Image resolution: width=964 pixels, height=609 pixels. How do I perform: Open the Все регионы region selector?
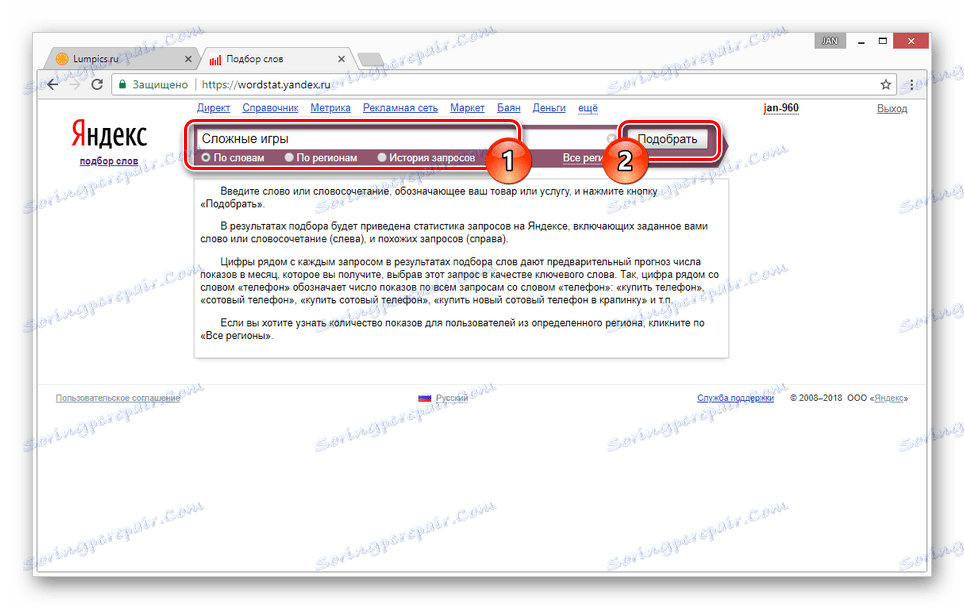click(x=582, y=158)
